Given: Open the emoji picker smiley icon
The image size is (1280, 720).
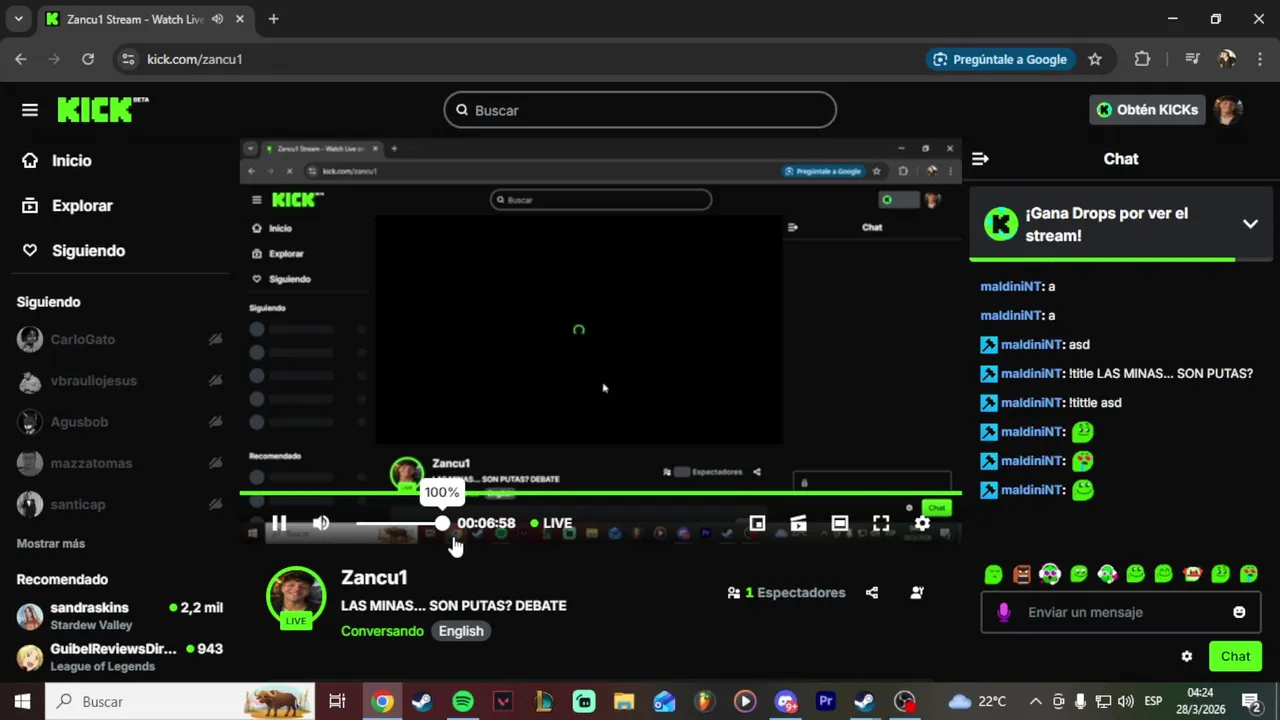Looking at the screenshot, I should (1240, 612).
